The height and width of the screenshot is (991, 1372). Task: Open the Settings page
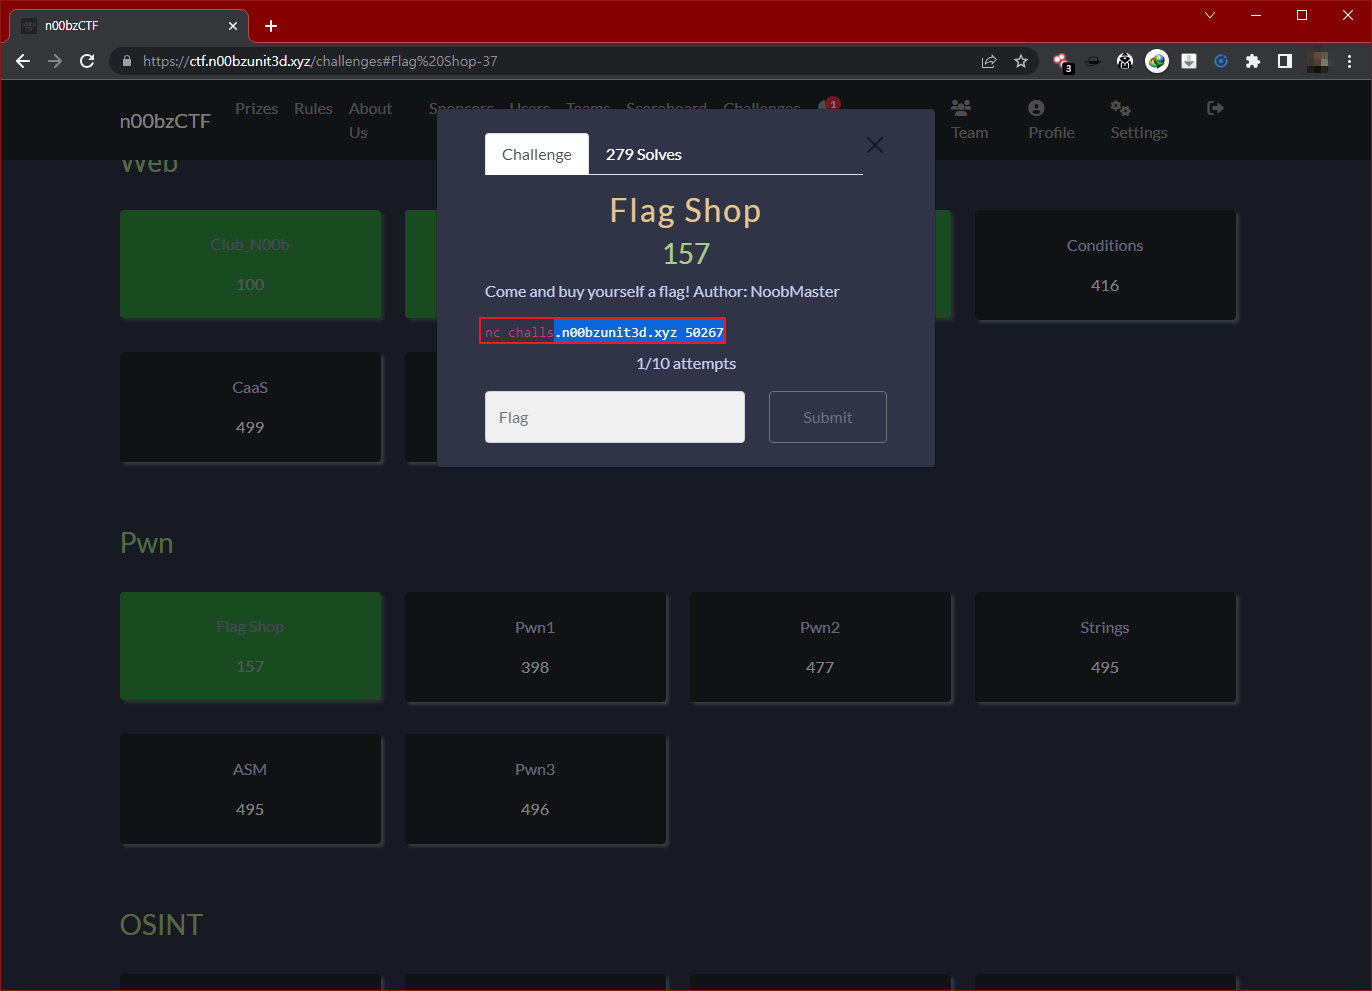click(x=1139, y=120)
